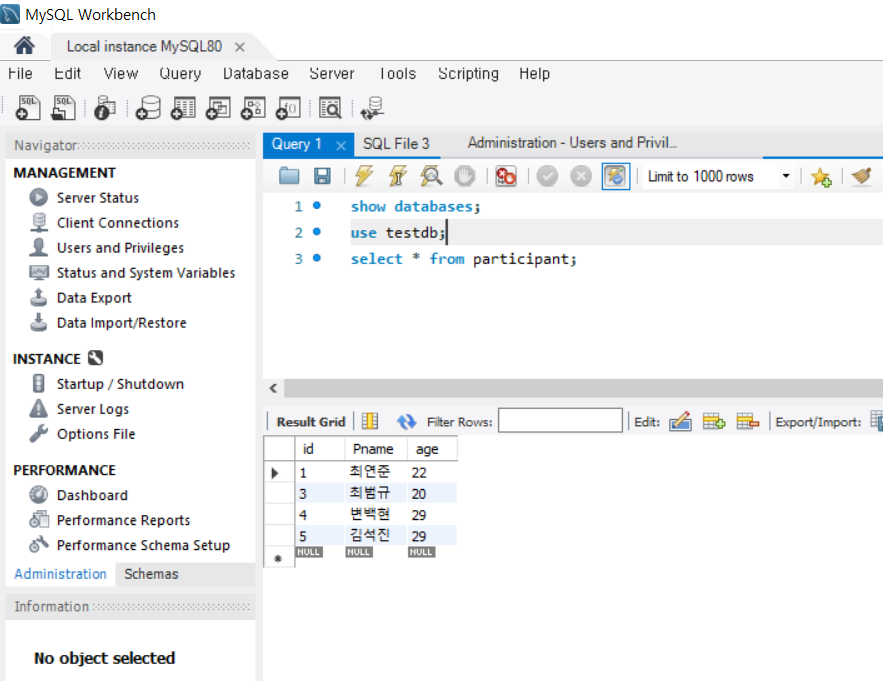Viewport: 883px width, 681px height.
Task: Close the Query 1 tab
Action: 341,146
